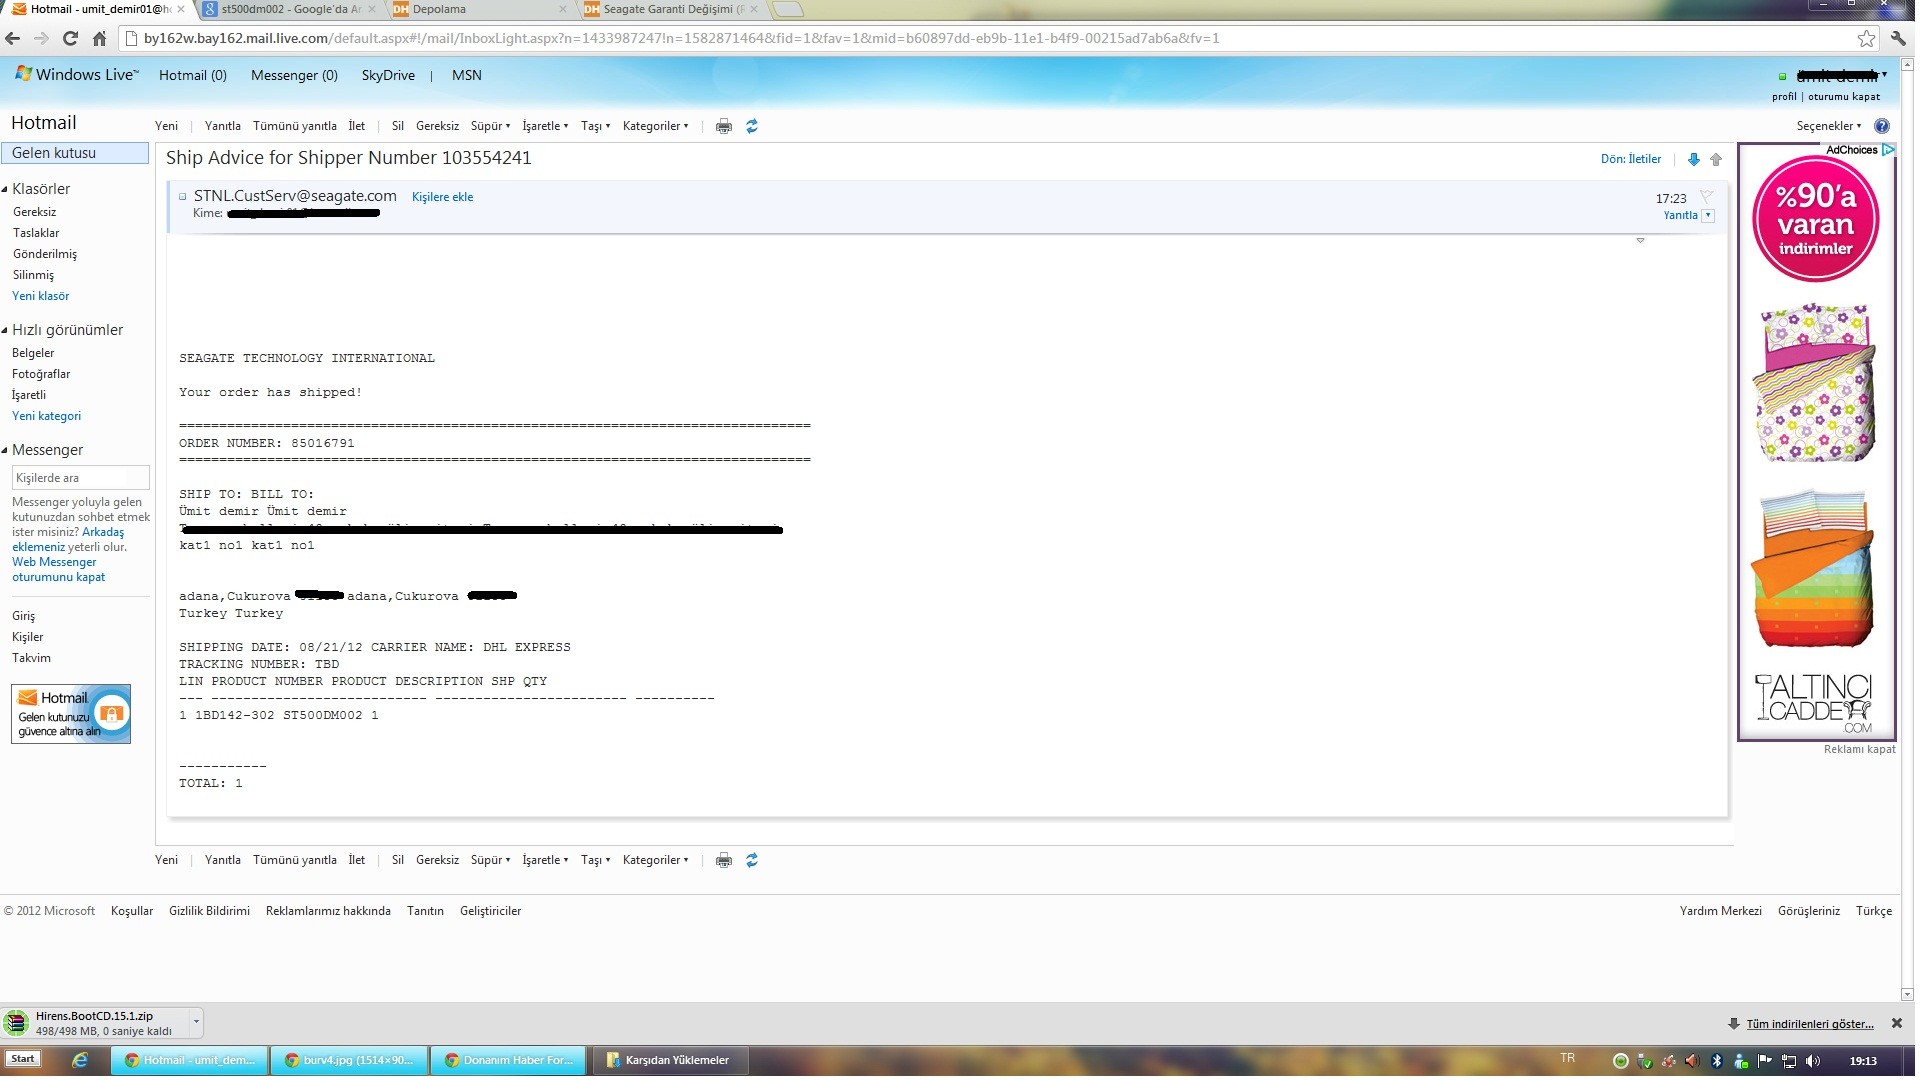Screen dimensions: 1920x1080
Task: Open İşaretle dropdown in top toolbar
Action: (548, 127)
